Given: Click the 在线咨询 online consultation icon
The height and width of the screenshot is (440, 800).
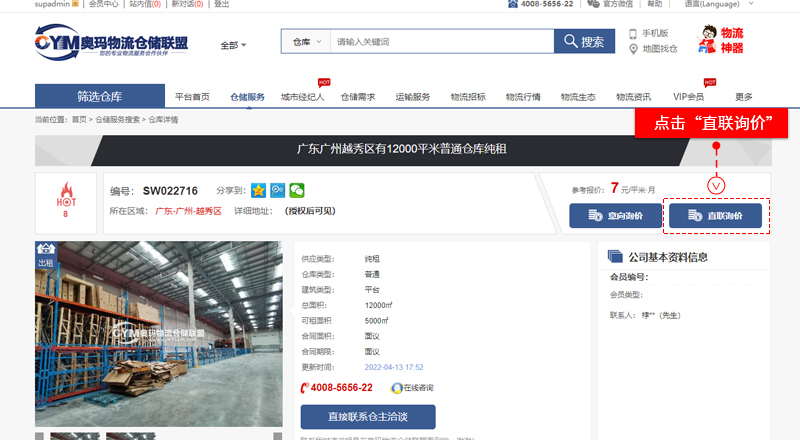Looking at the screenshot, I should 397,388.
